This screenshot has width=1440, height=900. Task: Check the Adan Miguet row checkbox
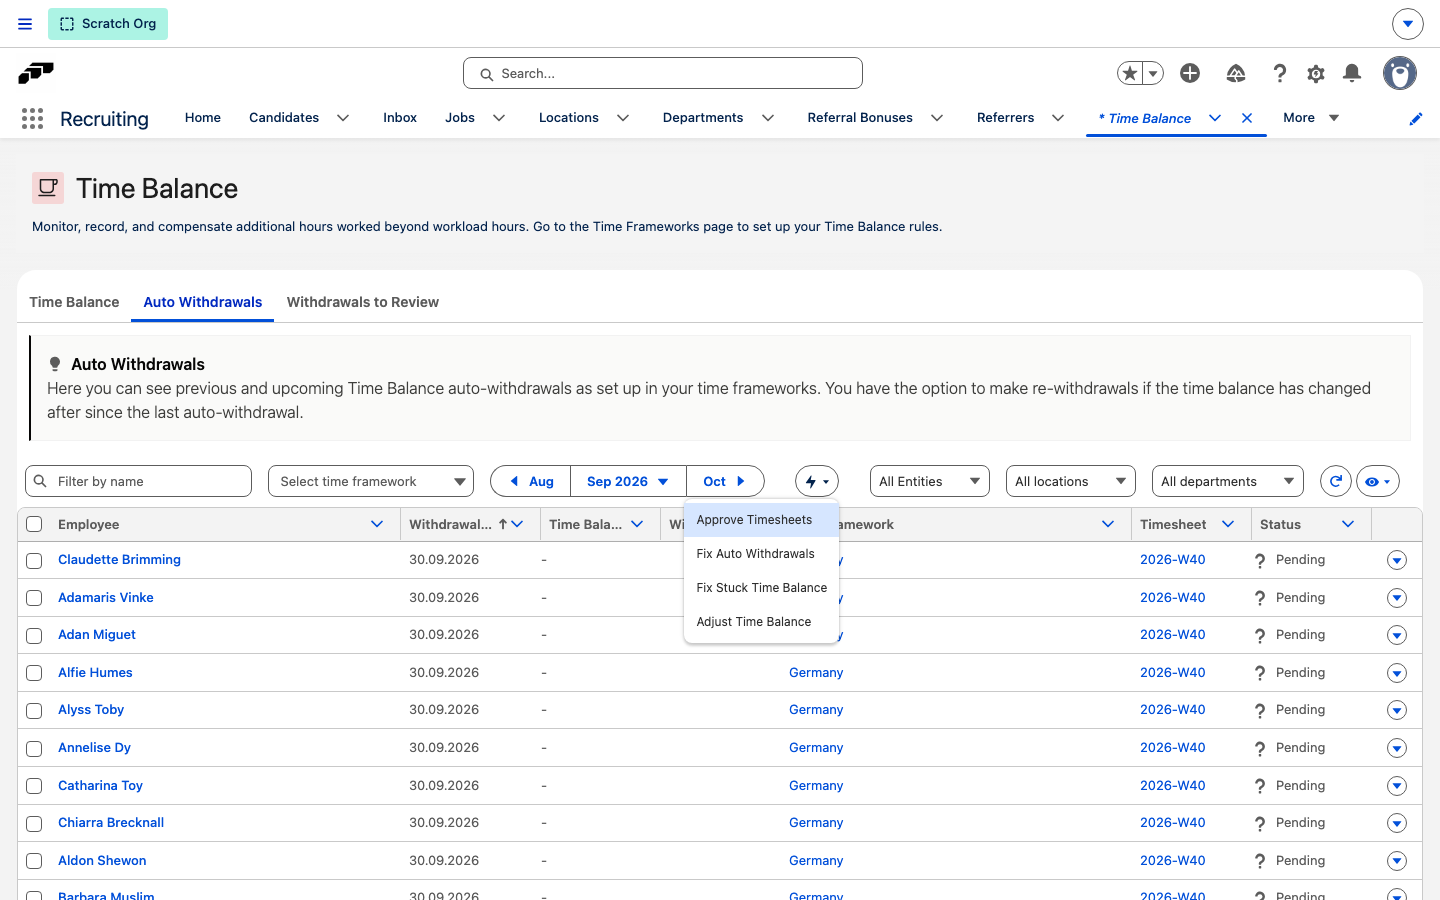[34, 636]
